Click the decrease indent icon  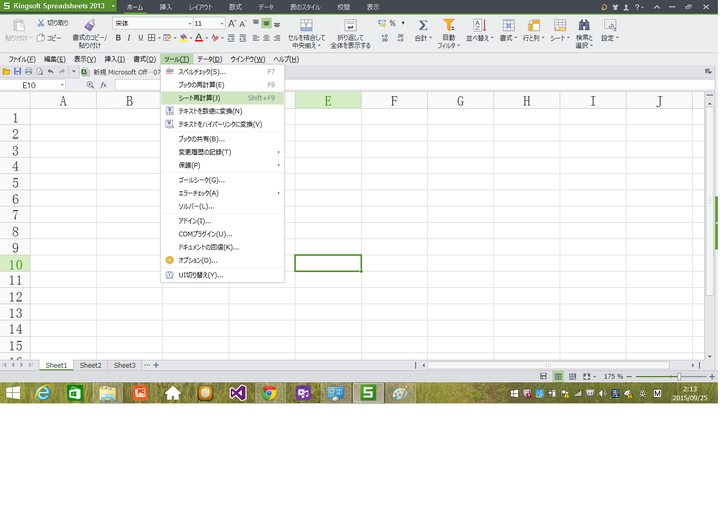click(x=231, y=38)
